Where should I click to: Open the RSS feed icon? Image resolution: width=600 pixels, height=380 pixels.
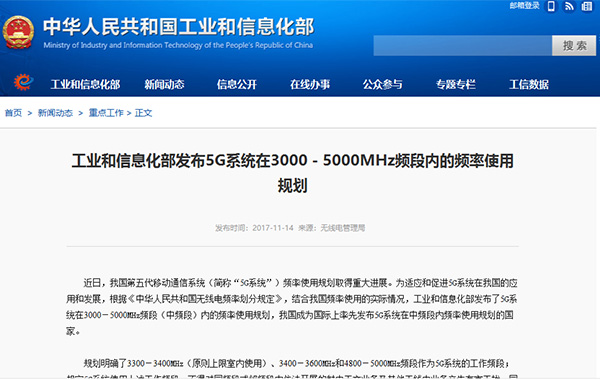pos(569,6)
